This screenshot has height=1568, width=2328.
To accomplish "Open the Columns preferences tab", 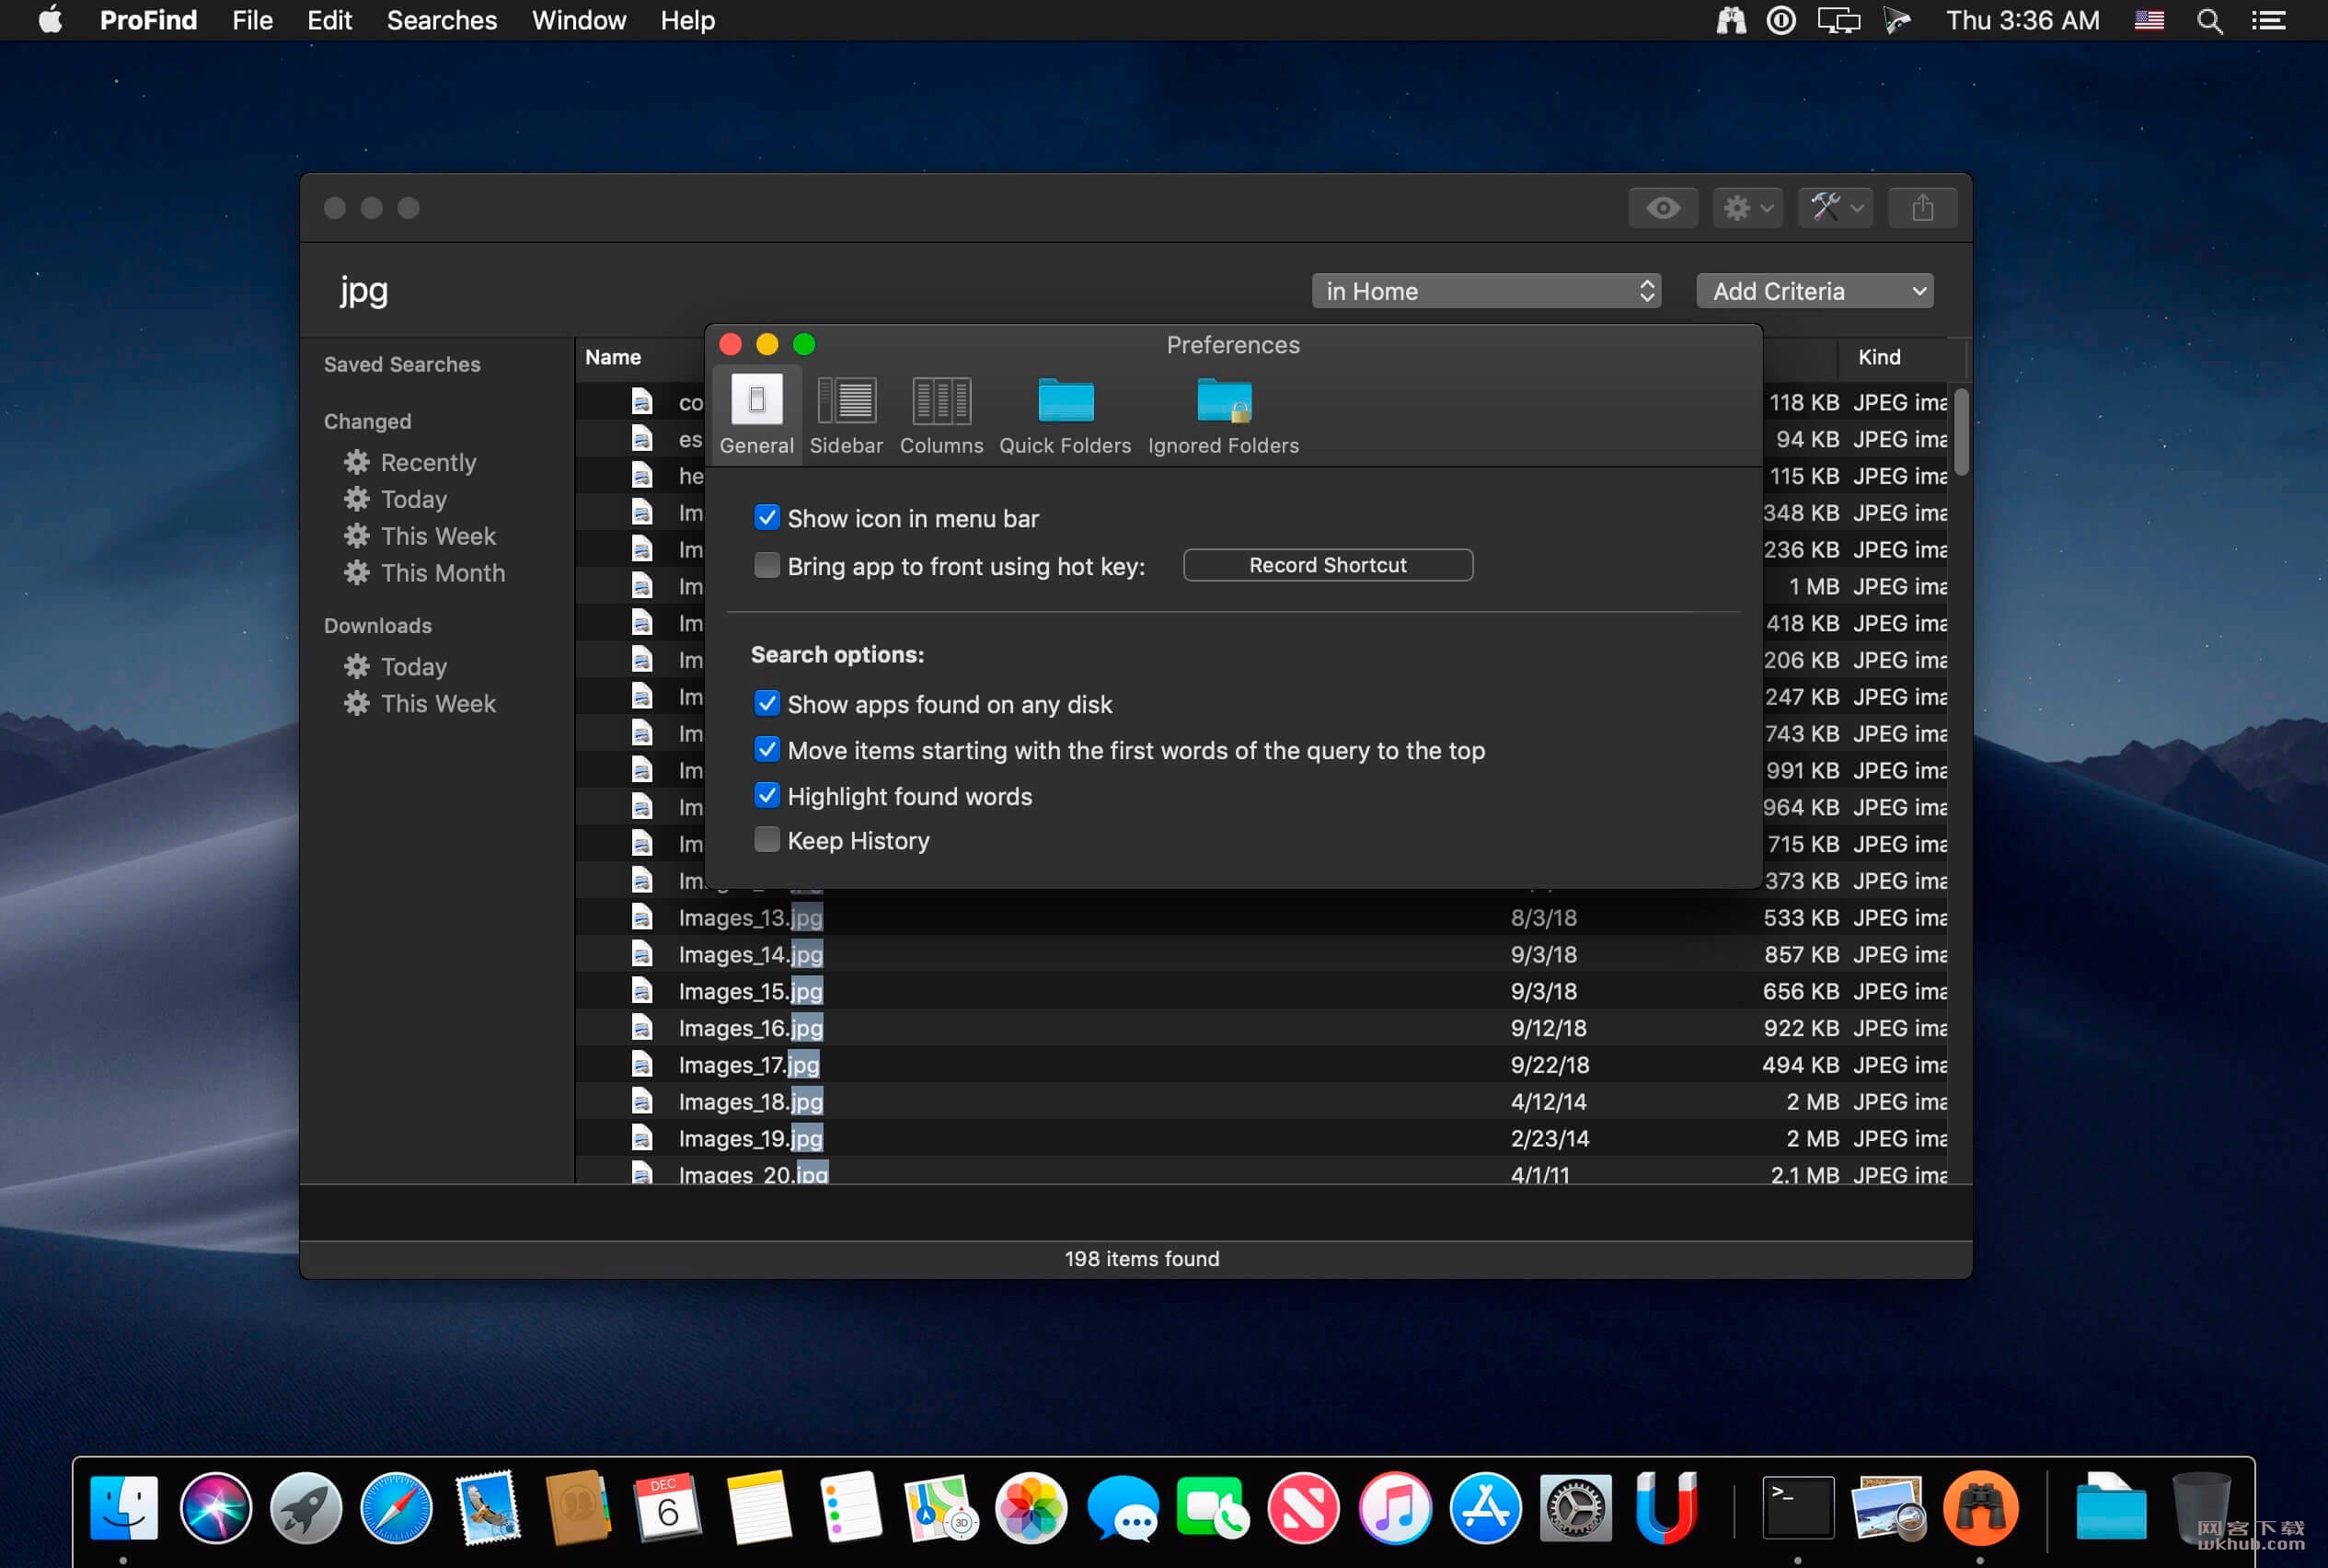I will pos(941,416).
